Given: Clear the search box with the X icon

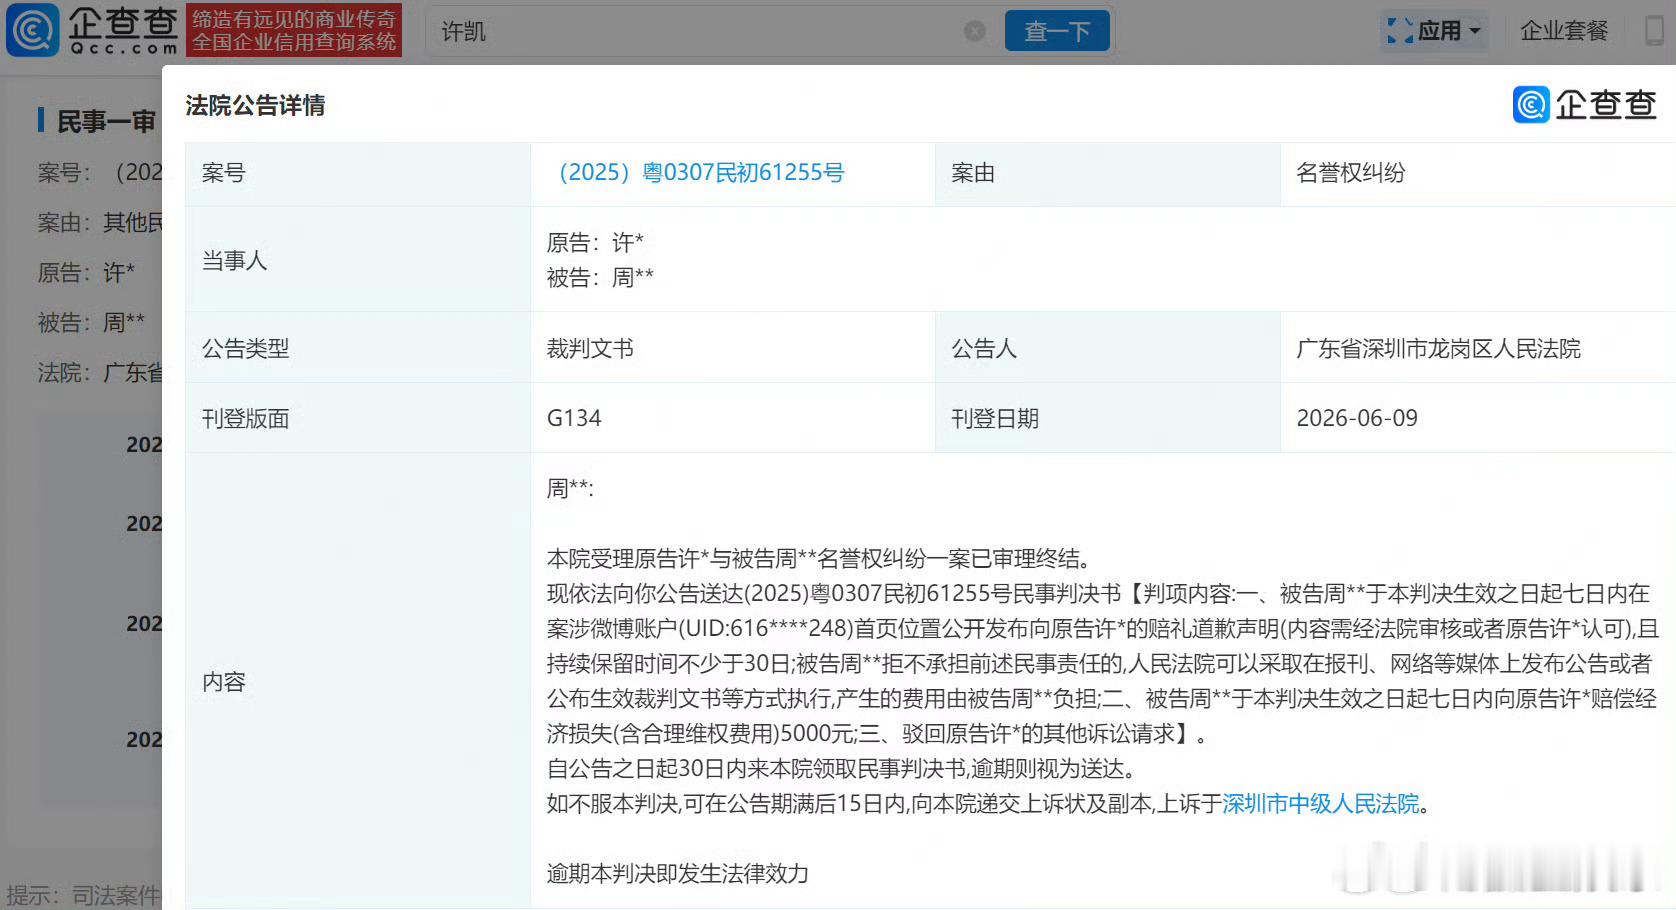Looking at the screenshot, I should (975, 31).
